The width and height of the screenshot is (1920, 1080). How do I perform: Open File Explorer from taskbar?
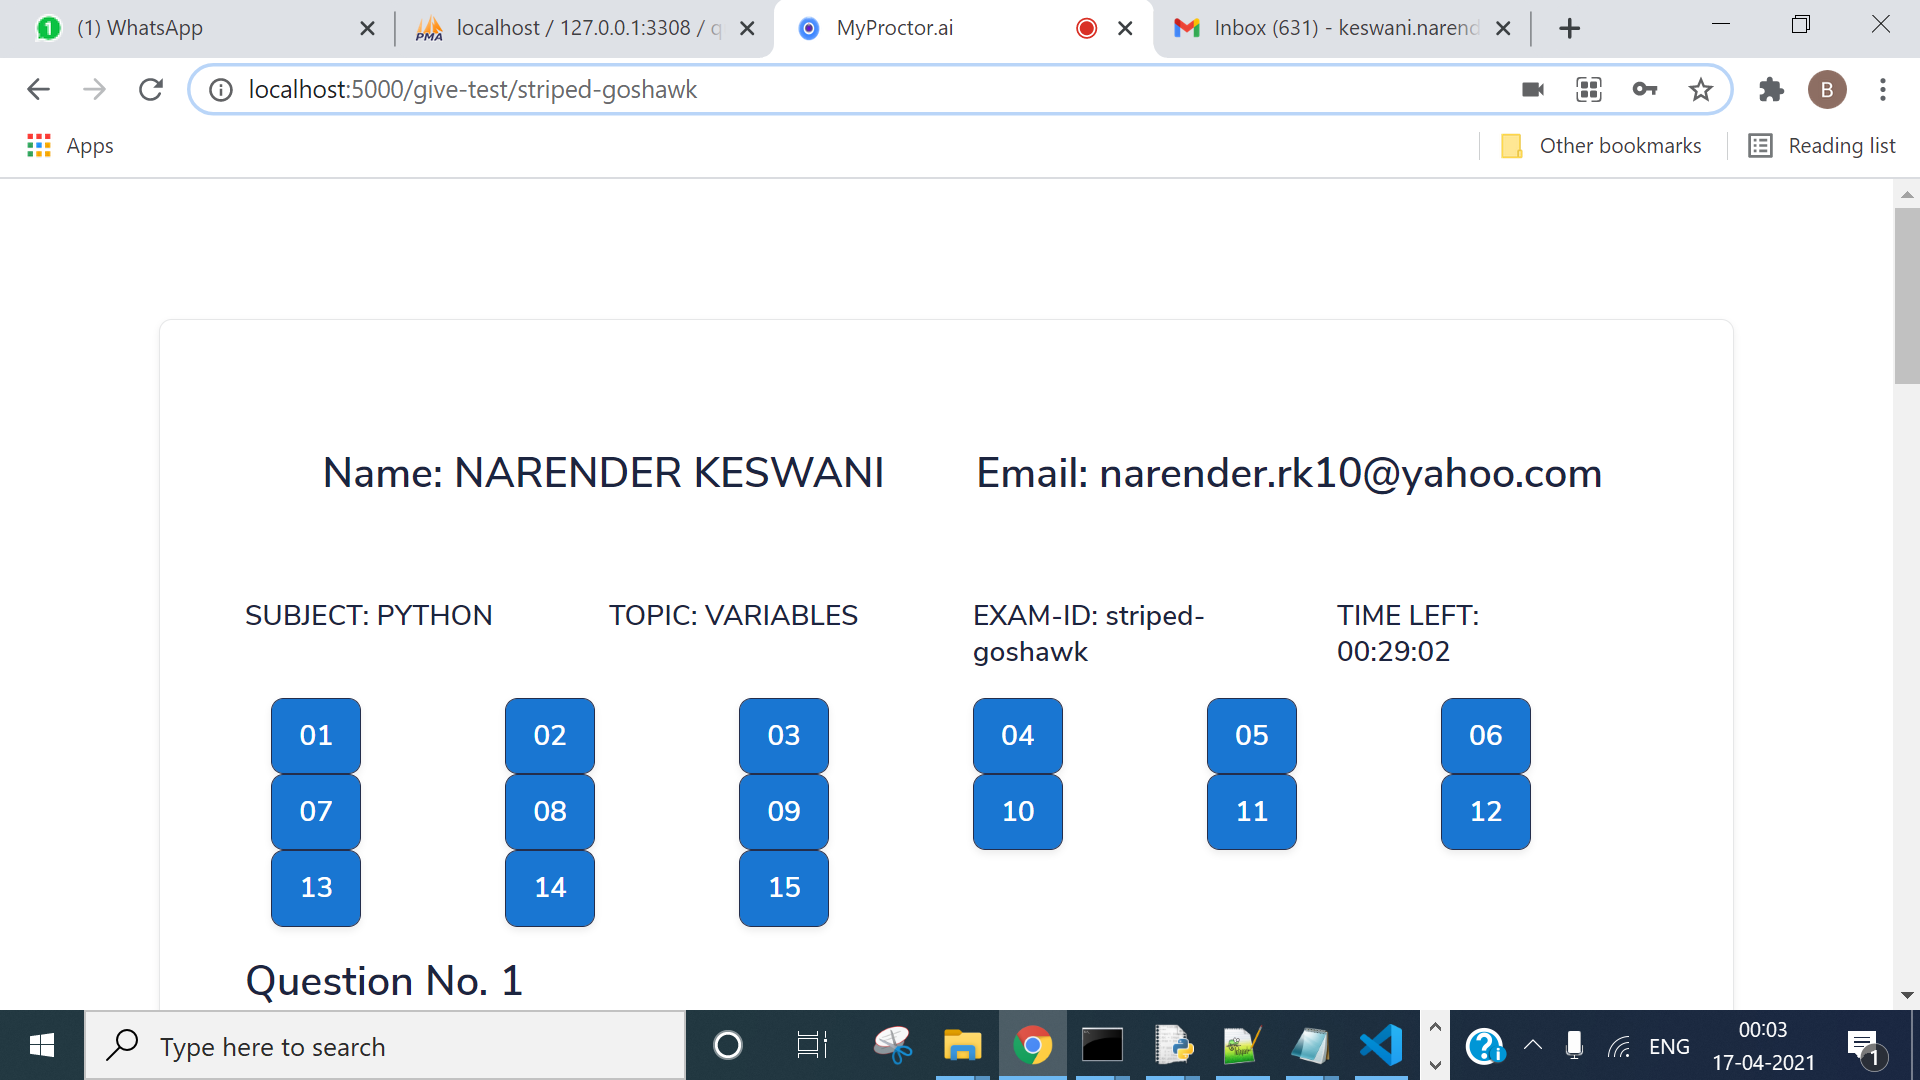[962, 1046]
